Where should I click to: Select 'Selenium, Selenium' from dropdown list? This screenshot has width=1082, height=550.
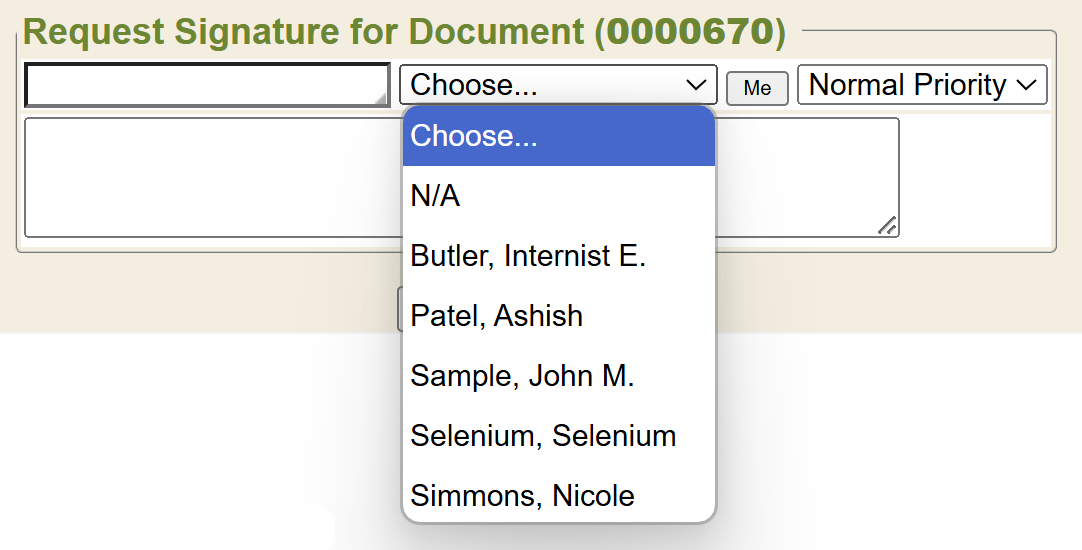pyautogui.click(x=543, y=436)
